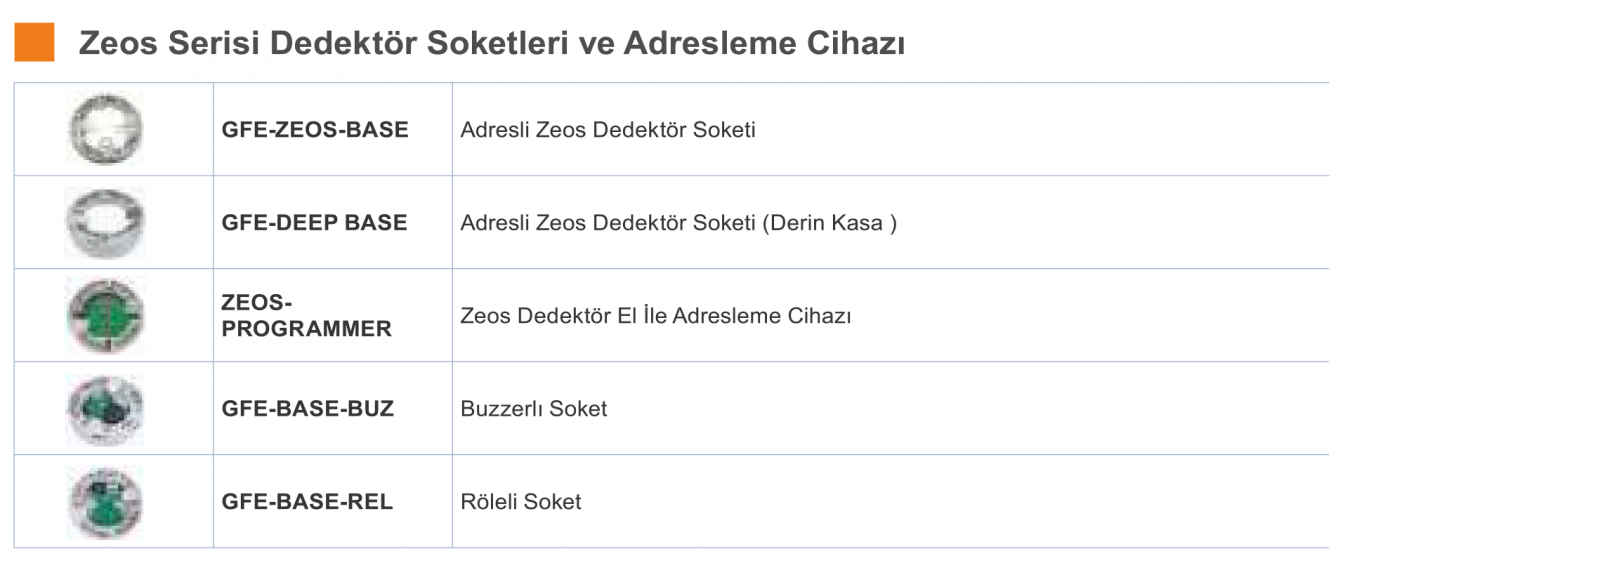This screenshot has width=1600, height=563.
Task: Click the GFE-BASE-REL relay socket image
Action: point(106,502)
